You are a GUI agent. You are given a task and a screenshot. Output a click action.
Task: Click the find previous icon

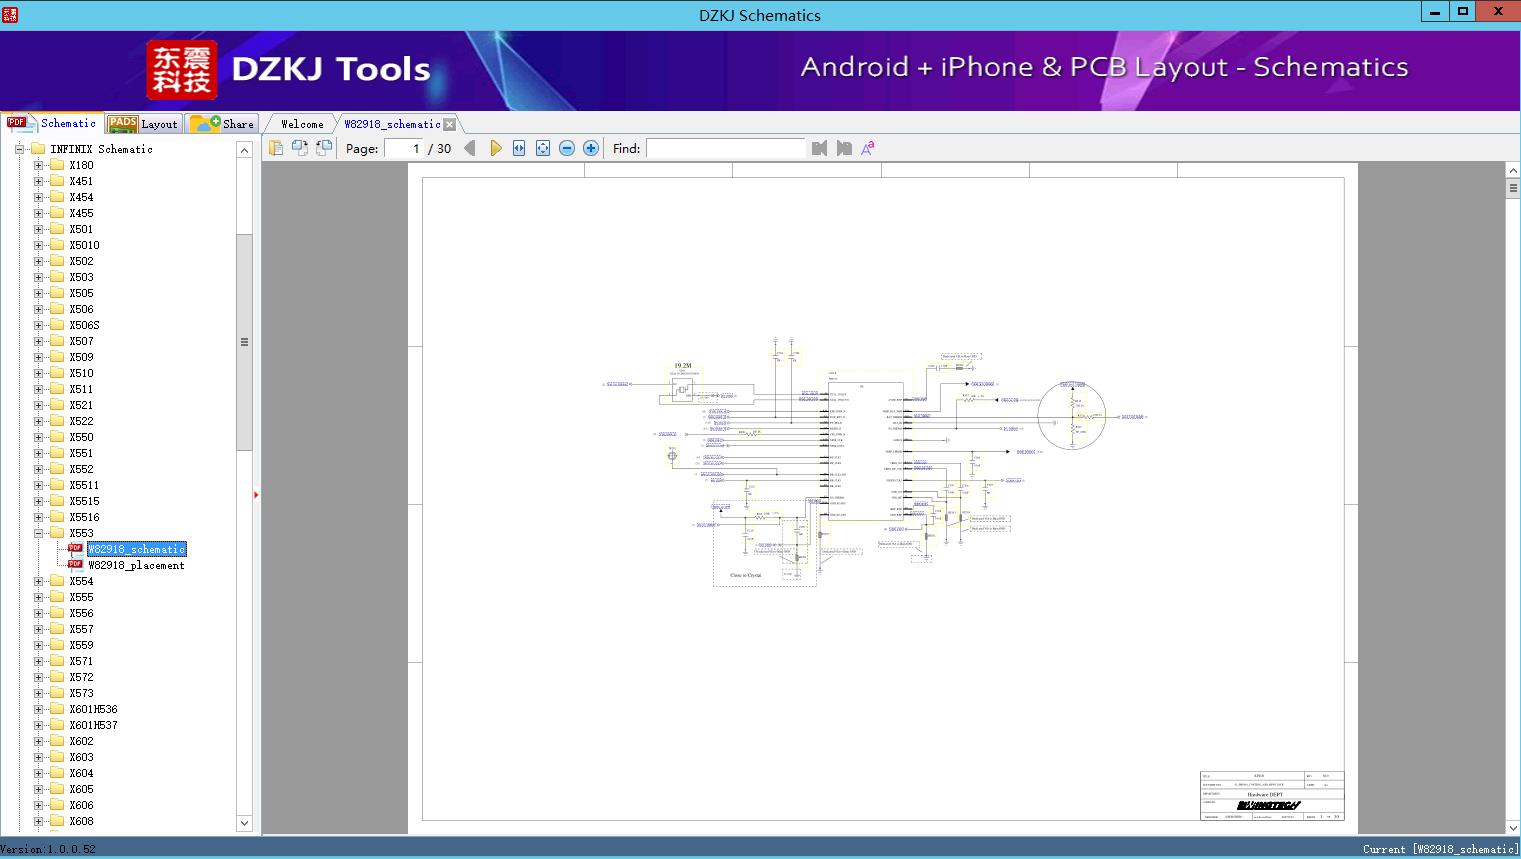coord(820,148)
